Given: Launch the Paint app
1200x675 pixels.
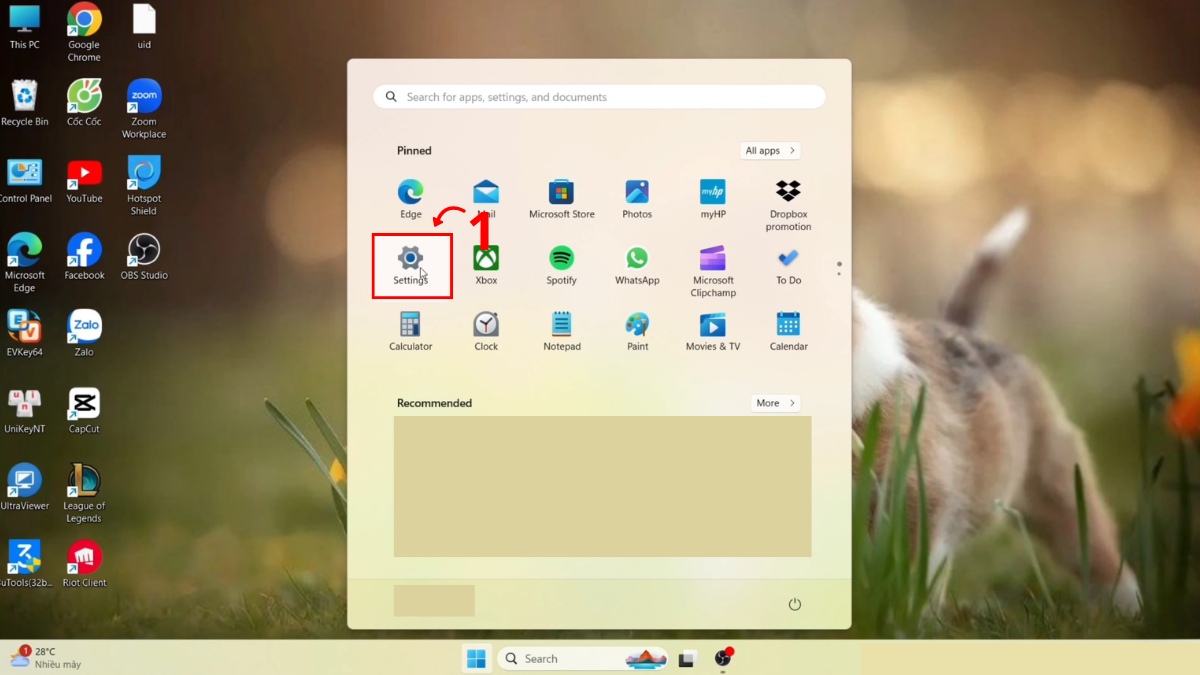Looking at the screenshot, I should [637, 332].
